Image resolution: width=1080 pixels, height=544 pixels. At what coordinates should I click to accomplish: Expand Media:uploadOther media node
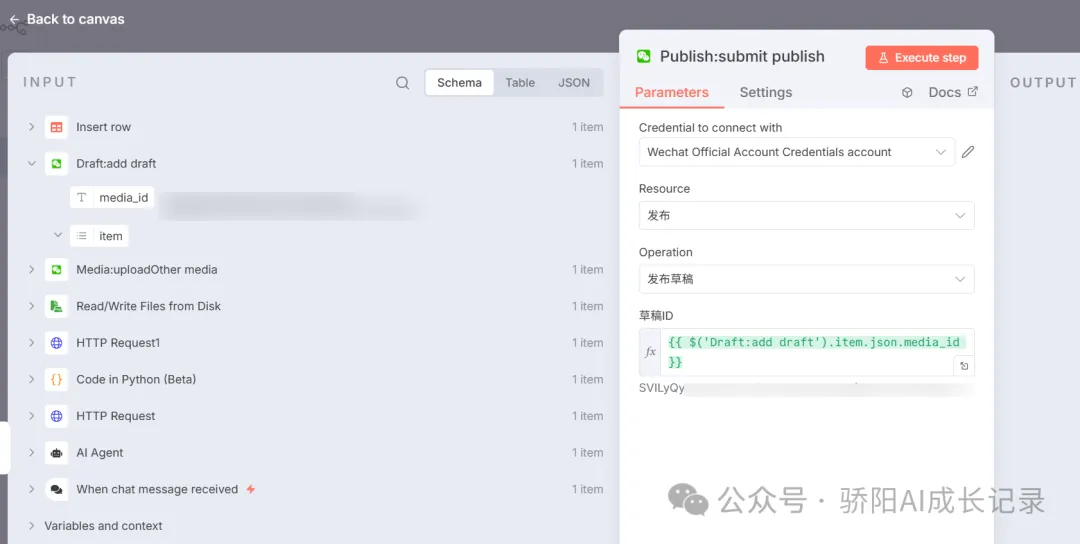(x=31, y=269)
